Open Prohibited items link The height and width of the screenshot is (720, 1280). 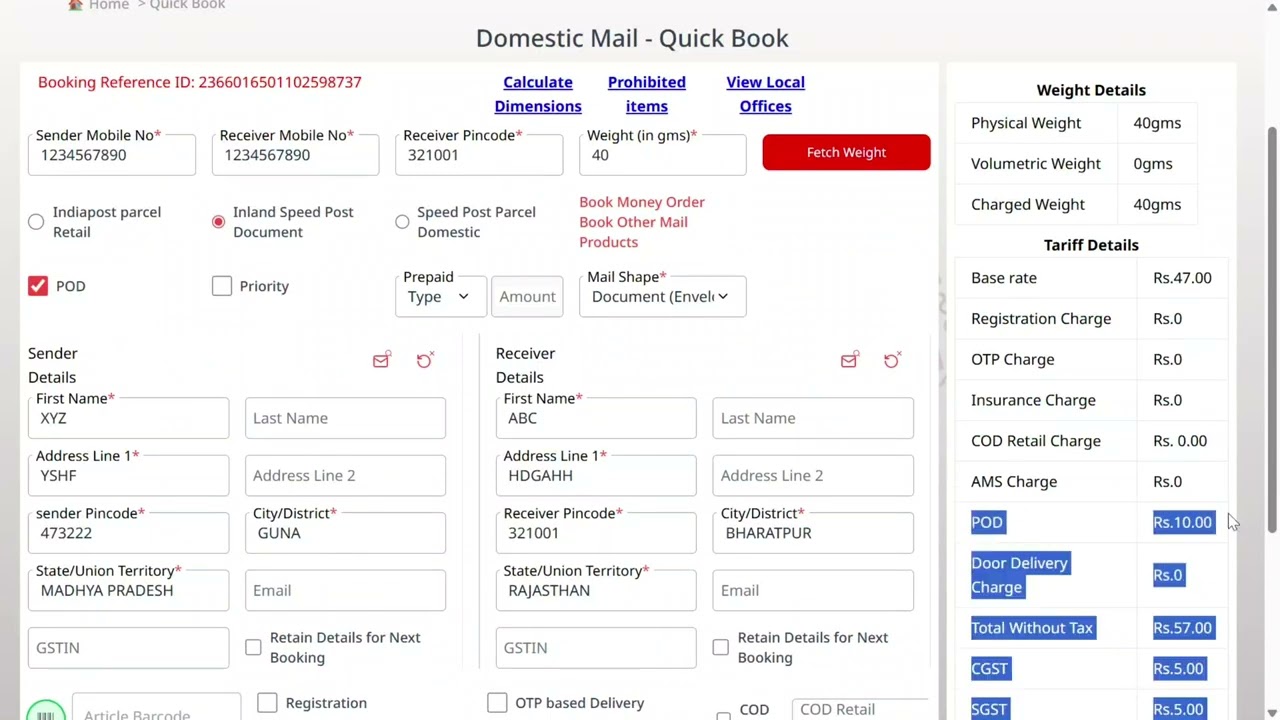coord(647,94)
